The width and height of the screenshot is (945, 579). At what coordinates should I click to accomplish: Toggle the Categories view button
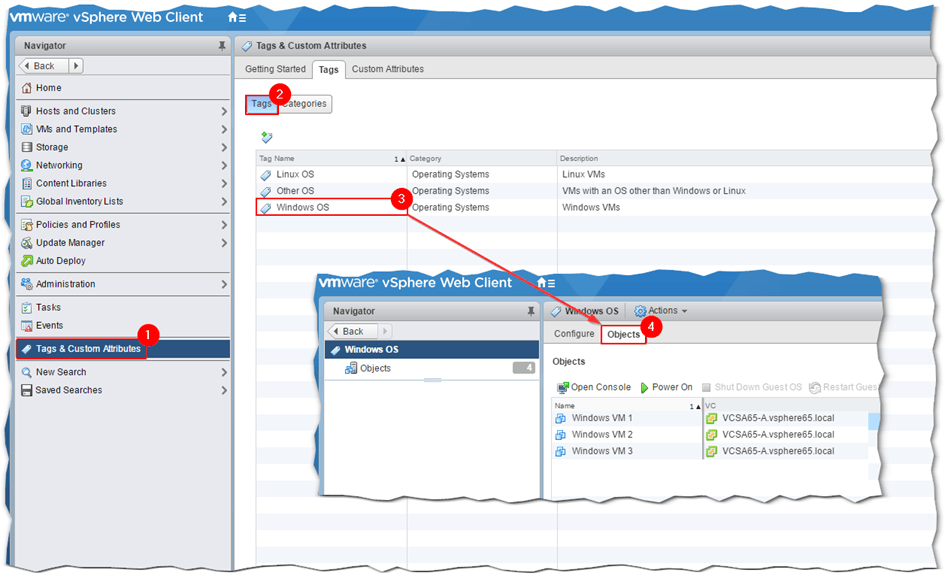(304, 104)
